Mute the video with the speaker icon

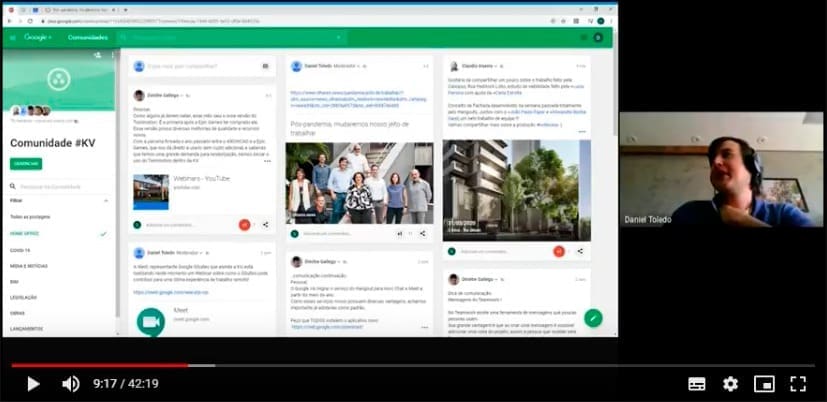[x=71, y=384]
